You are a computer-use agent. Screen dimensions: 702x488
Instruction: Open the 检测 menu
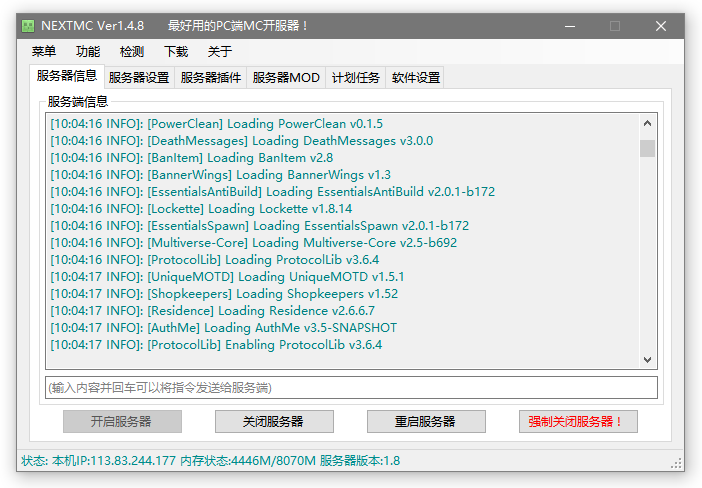pos(132,51)
